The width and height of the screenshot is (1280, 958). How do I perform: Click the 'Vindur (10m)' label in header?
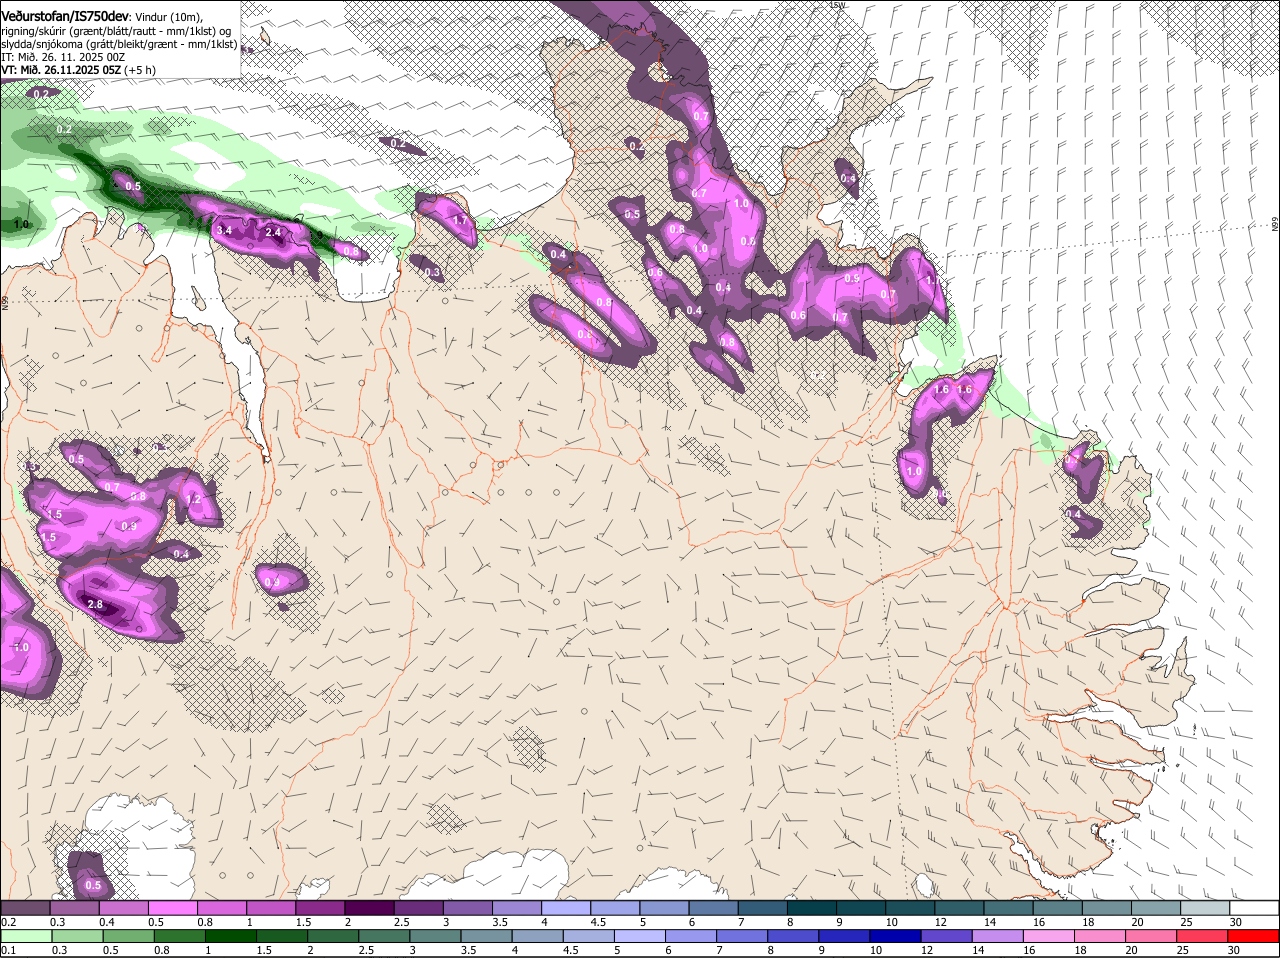coord(168,17)
